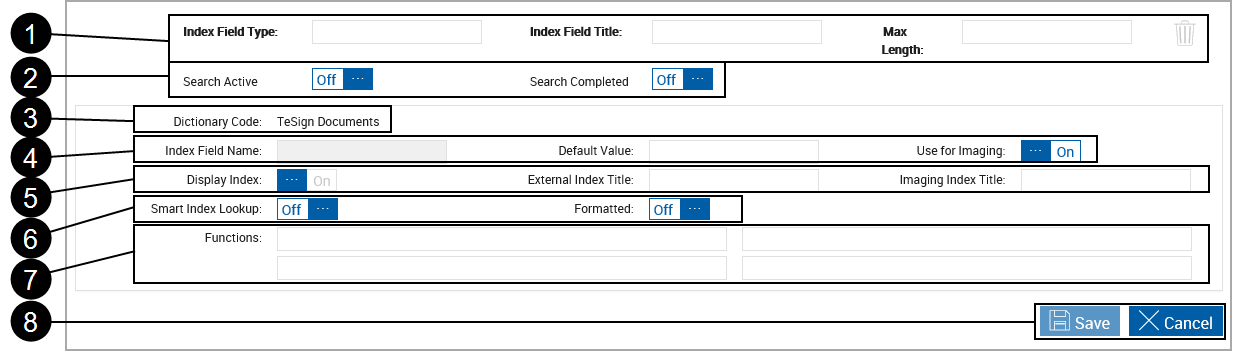Click the Imaging Index Title field
This screenshot has width=1243, height=362.
tap(1106, 180)
